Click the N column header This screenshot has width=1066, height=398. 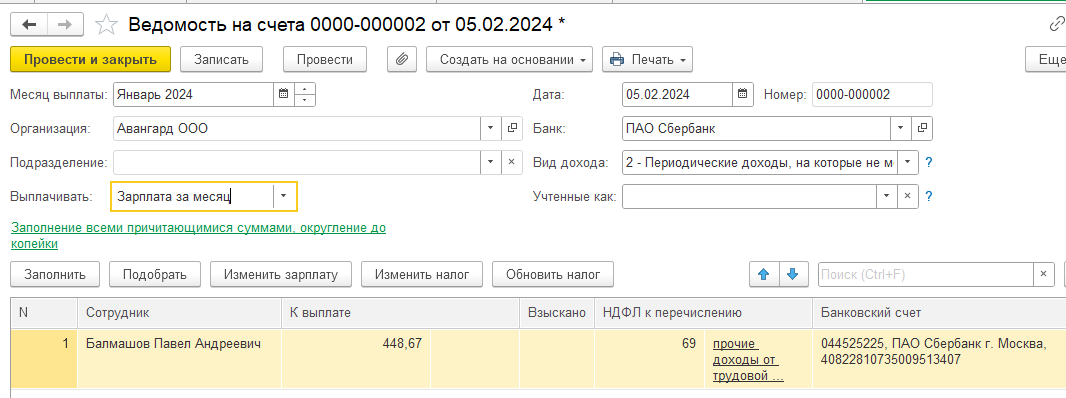pyautogui.click(x=44, y=312)
